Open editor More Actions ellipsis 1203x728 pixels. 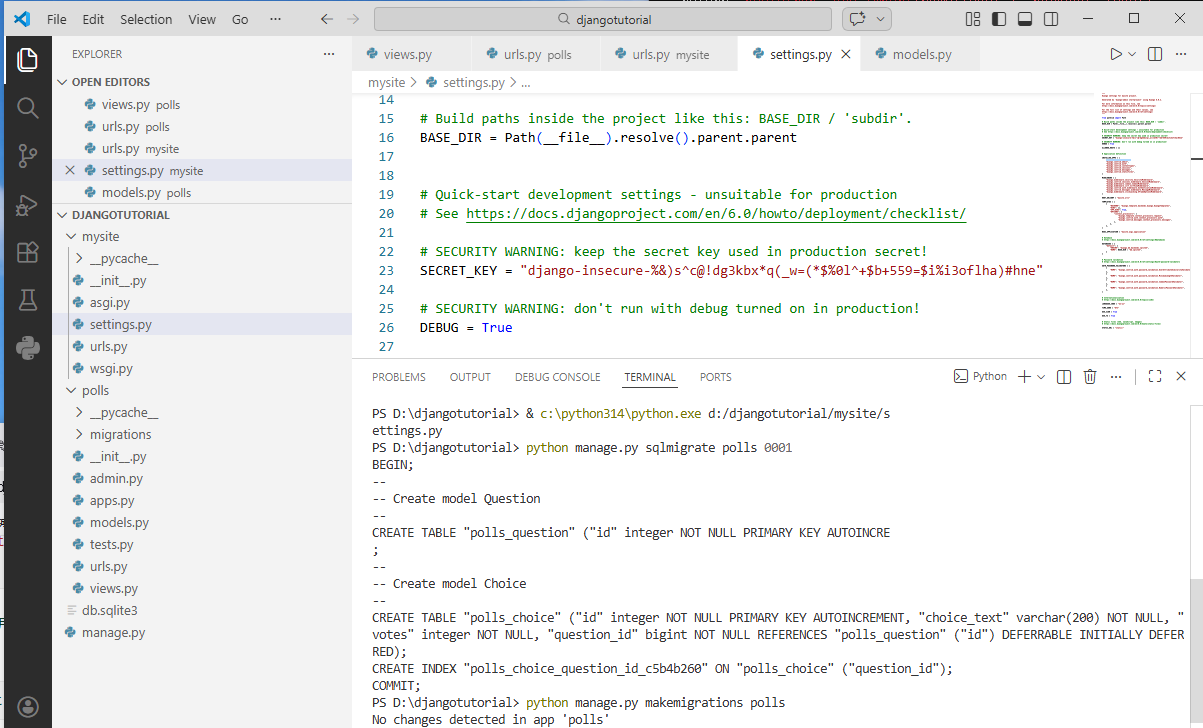[x=1182, y=54]
